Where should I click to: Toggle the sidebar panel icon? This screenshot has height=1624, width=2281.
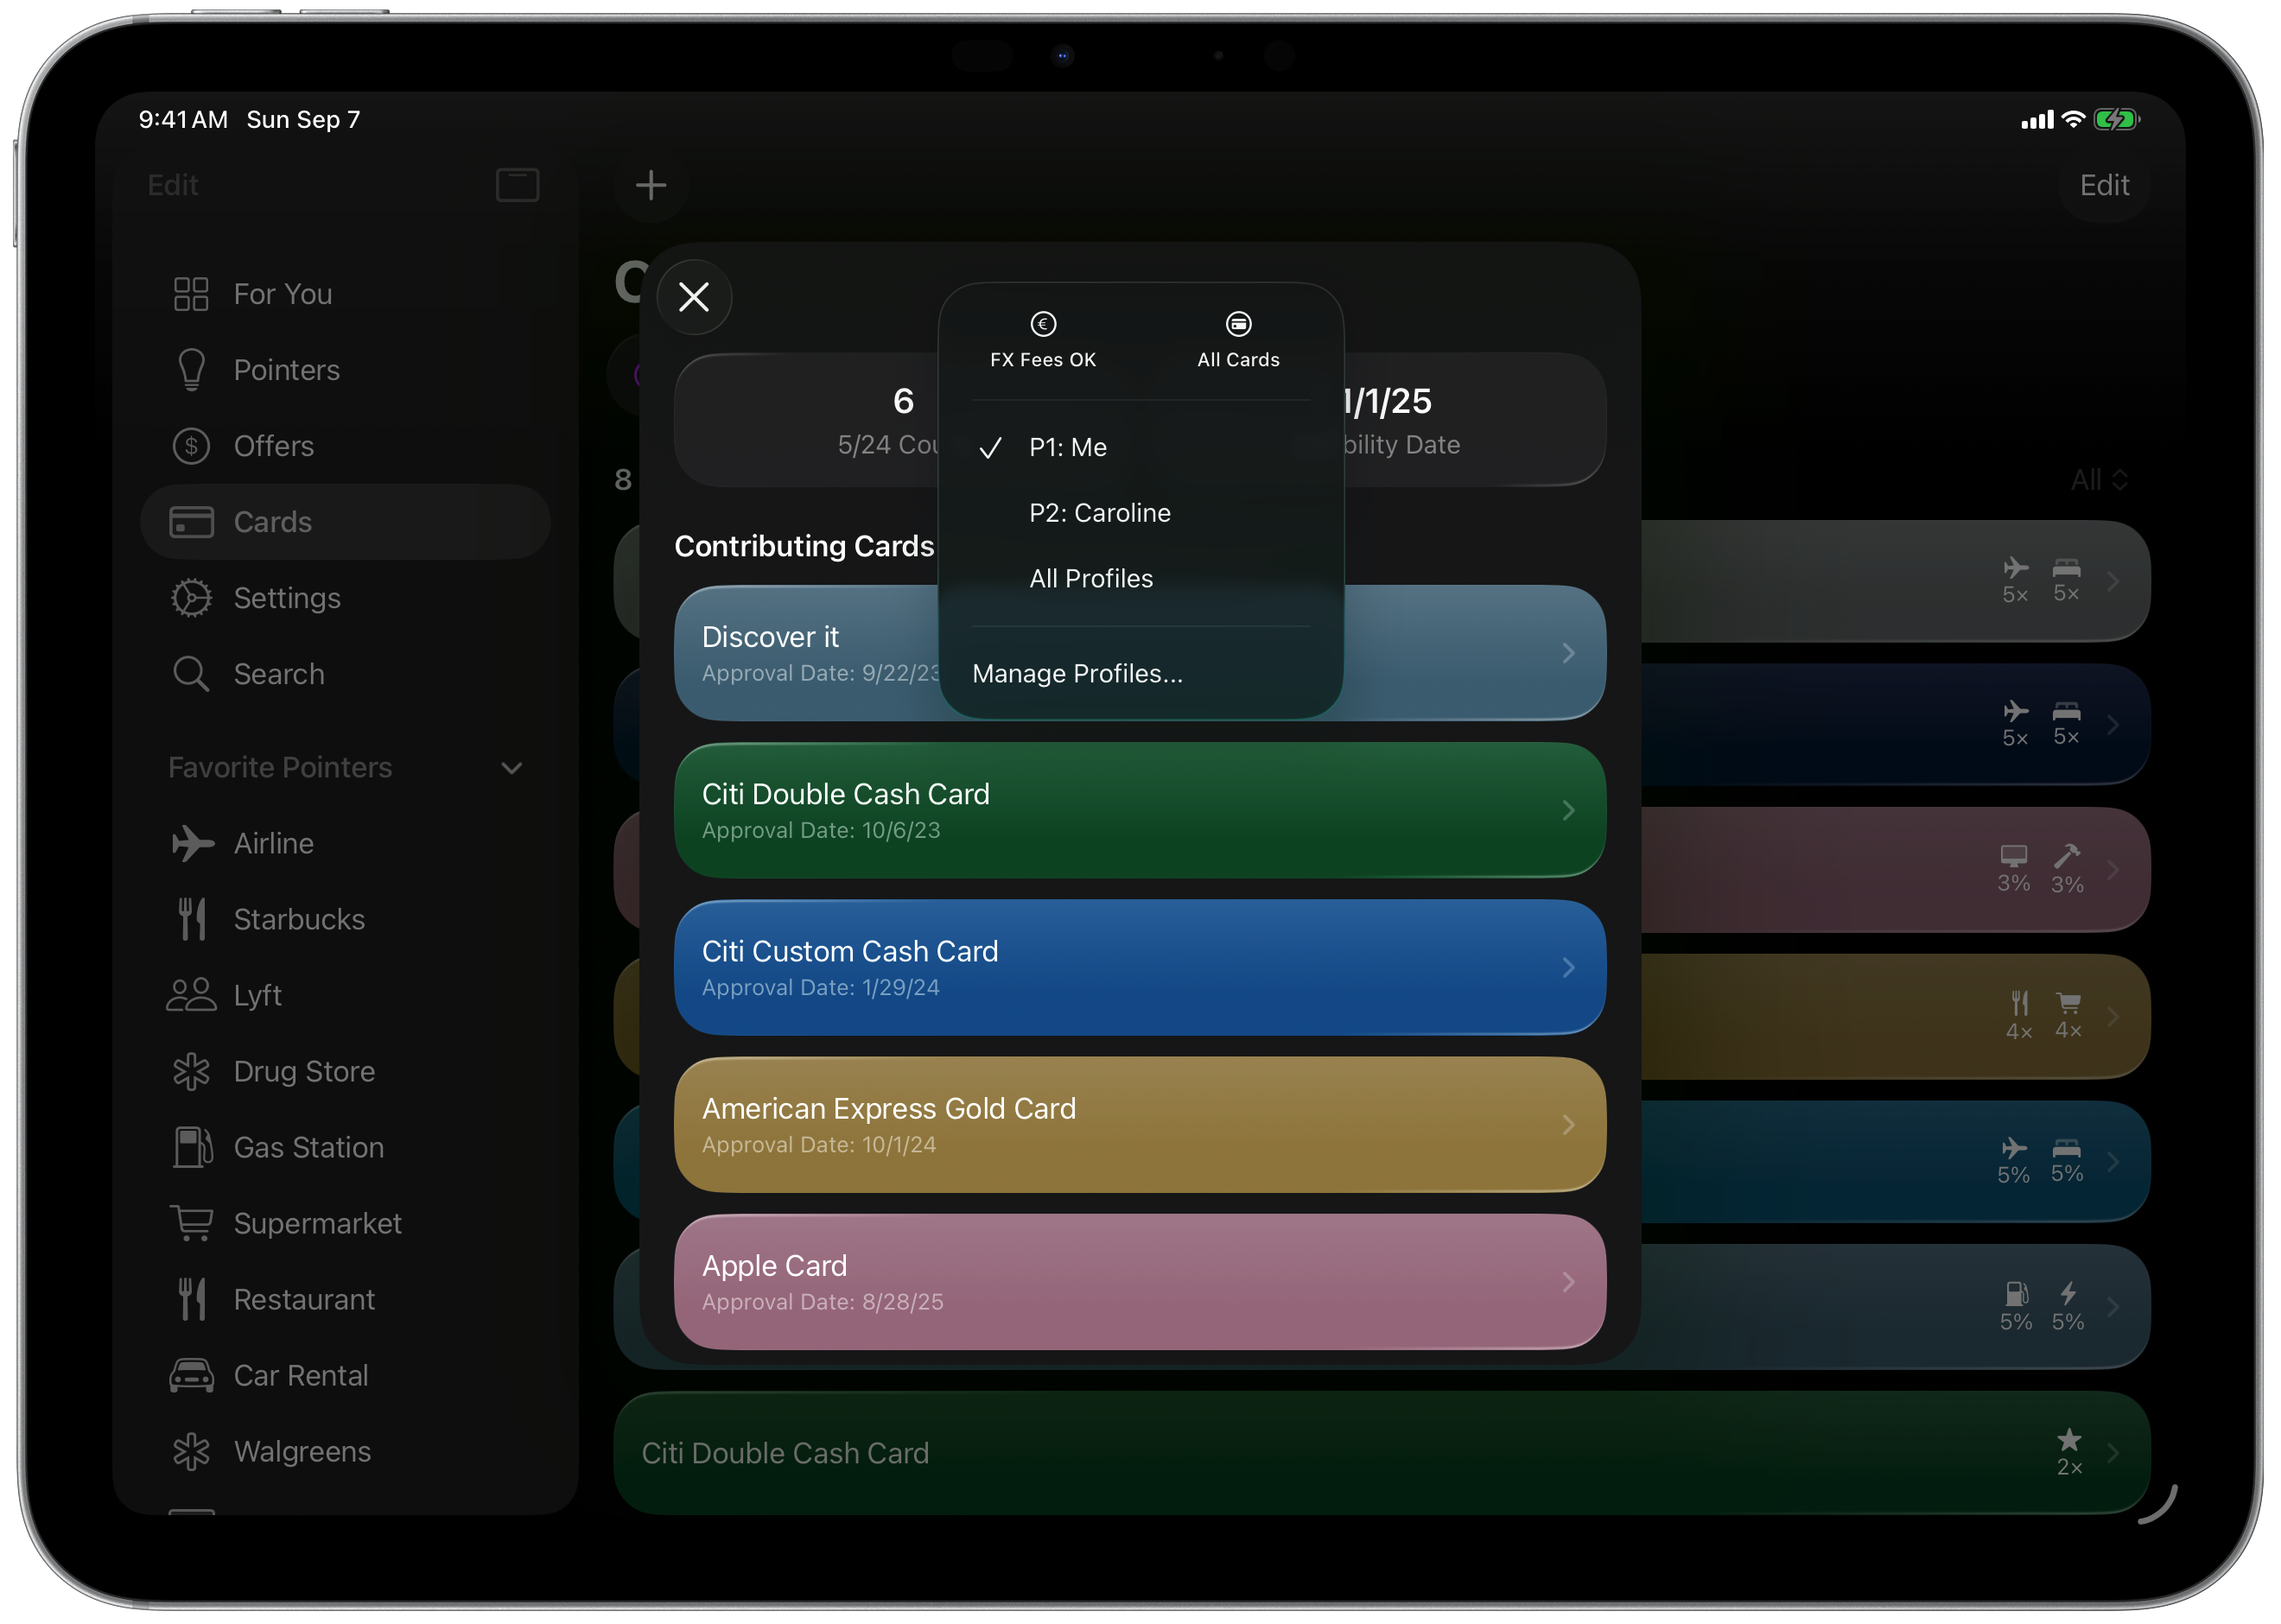pyautogui.click(x=517, y=185)
